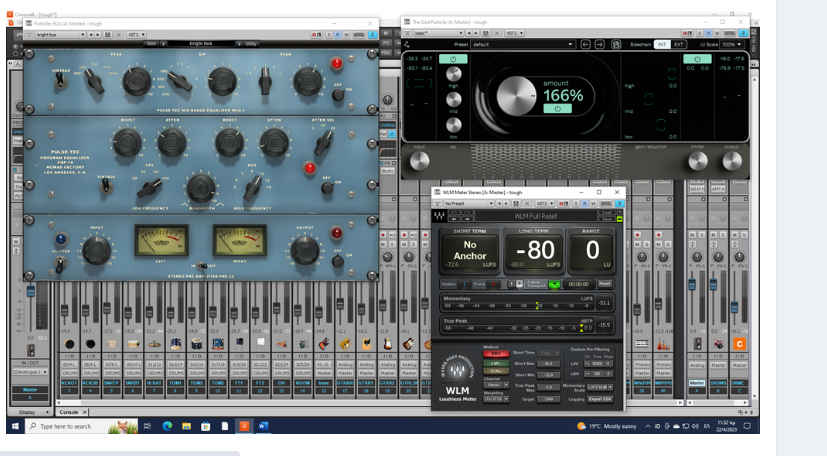Screen dimensions: 827x456
Task: Click the EQP-1A Bandwidth knob
Action: point(201,188)
